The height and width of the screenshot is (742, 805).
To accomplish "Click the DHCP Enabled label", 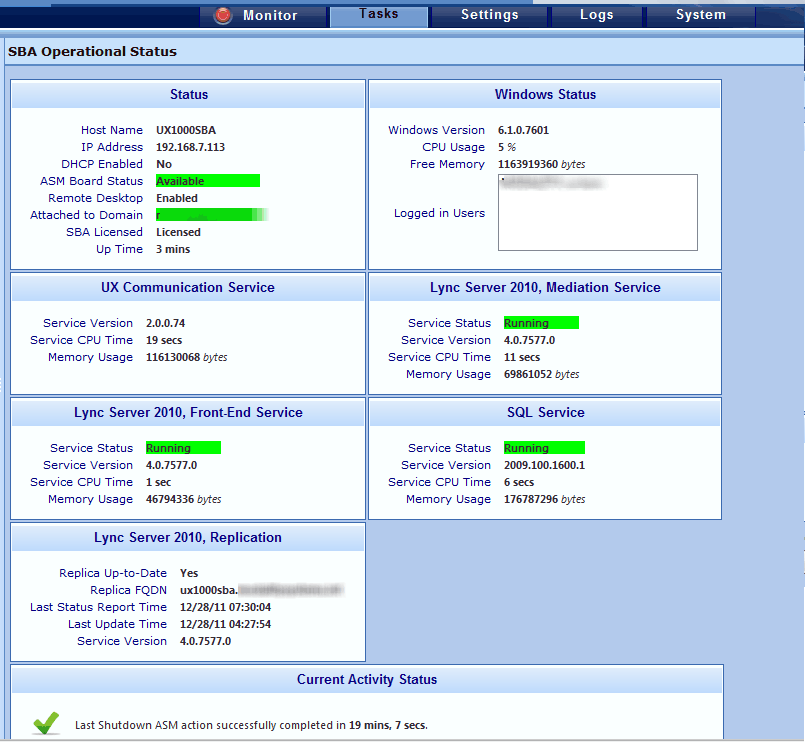I will 102,163.
